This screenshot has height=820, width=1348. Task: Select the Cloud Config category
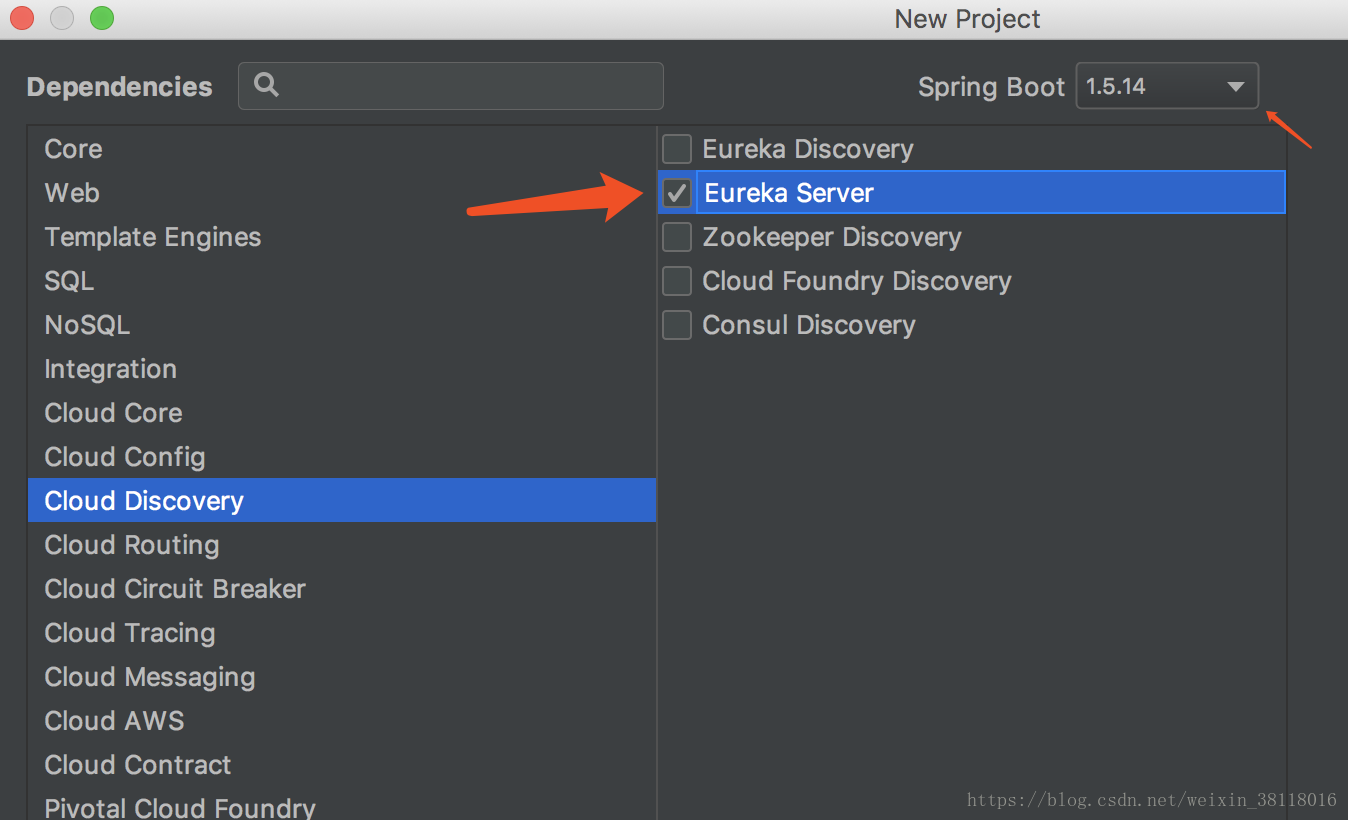[342, 457]
